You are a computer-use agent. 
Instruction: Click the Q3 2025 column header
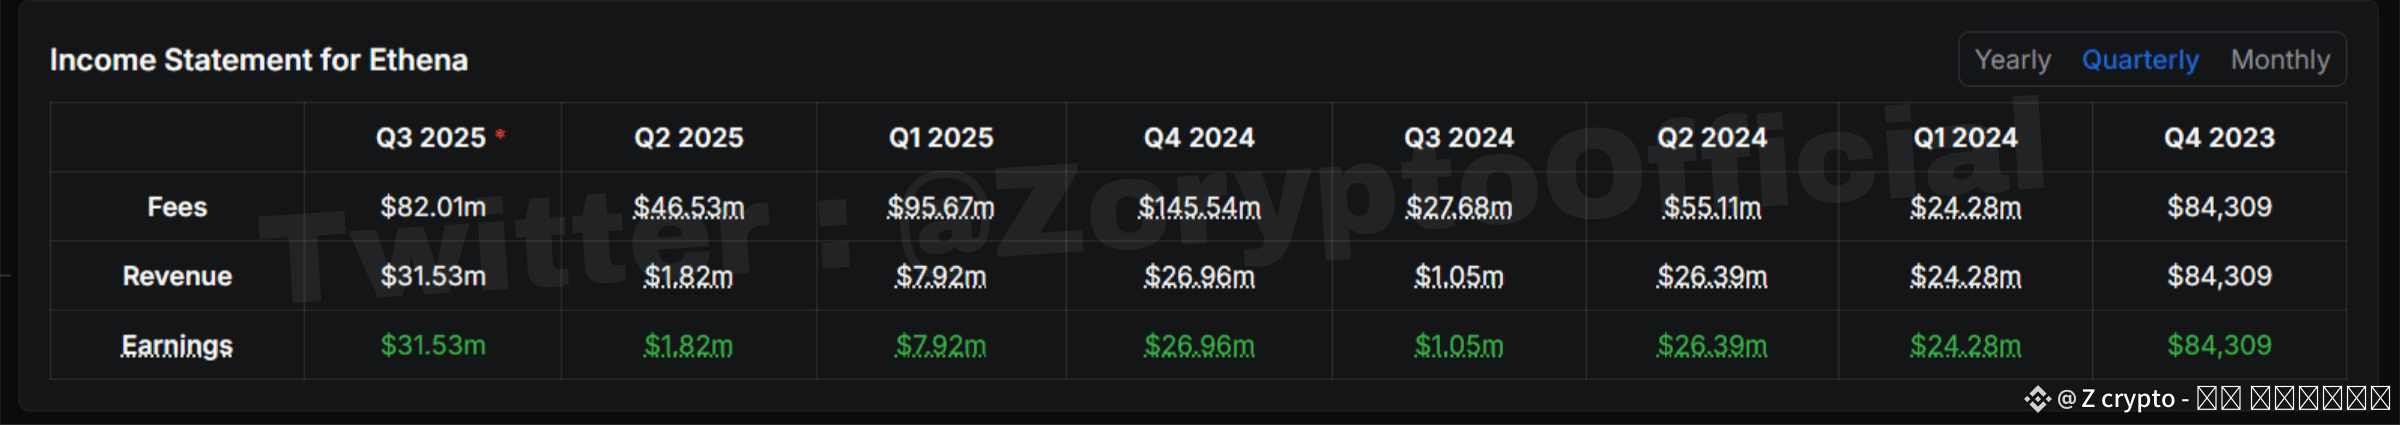coord(431,138)
